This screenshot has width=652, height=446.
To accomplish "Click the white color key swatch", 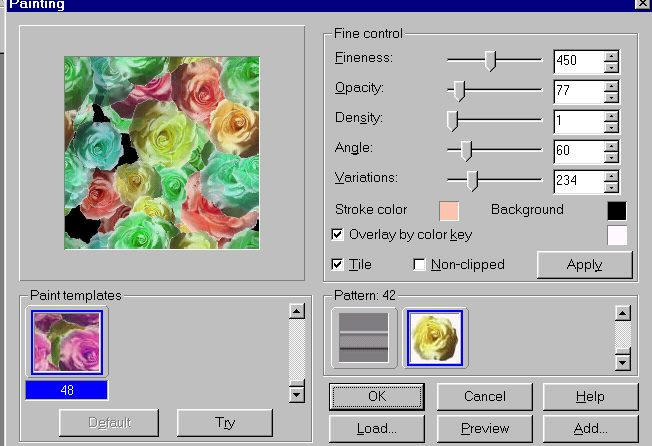I will (616, 235).
